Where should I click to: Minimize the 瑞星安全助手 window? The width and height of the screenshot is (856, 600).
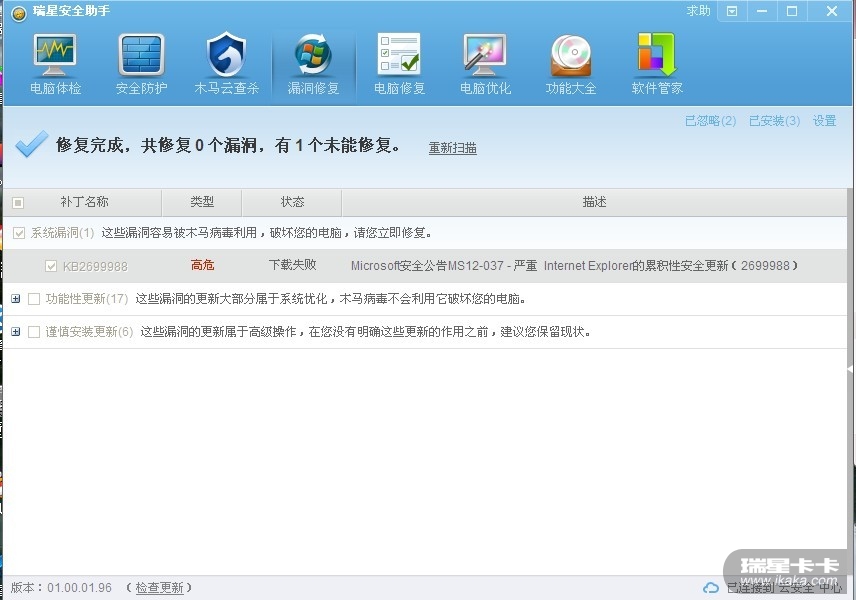762,11
